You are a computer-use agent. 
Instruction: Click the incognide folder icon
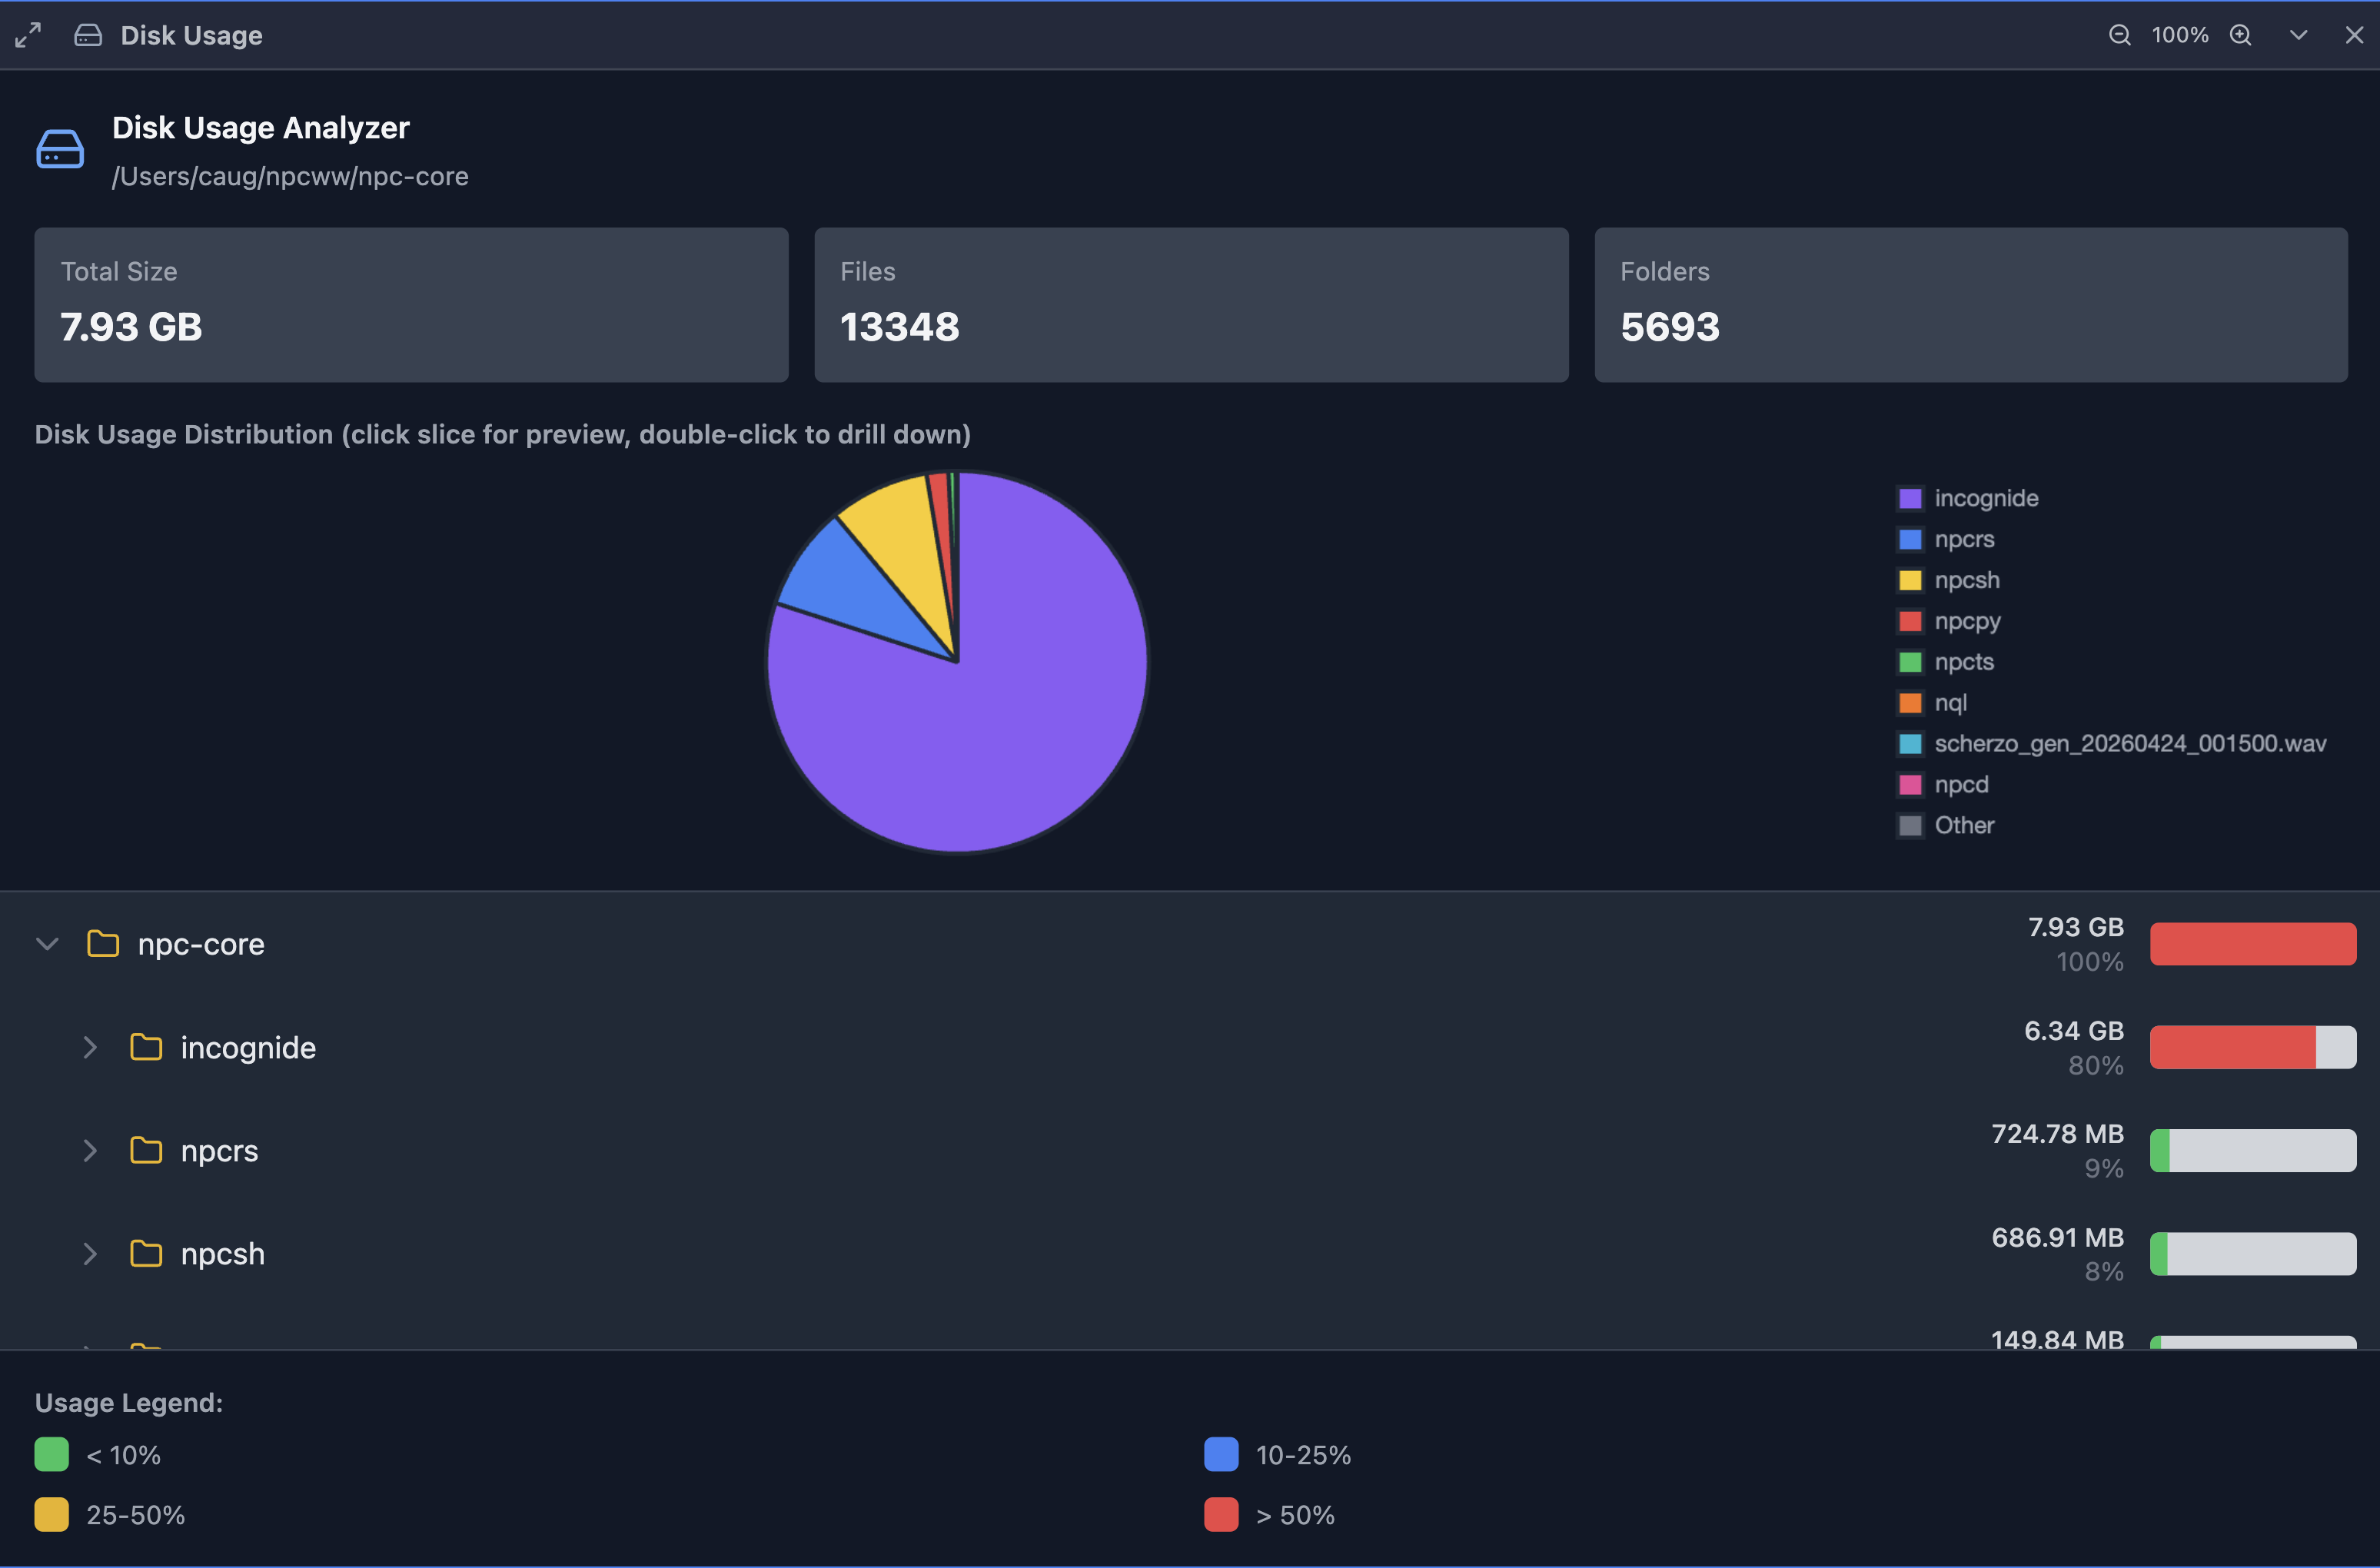[146, 1047]
